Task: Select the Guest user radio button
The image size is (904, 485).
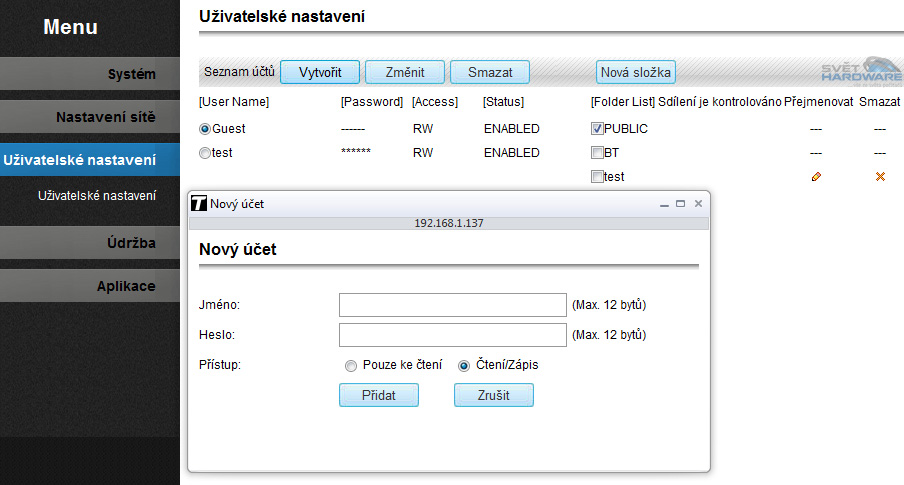Action: click(205, 129)
